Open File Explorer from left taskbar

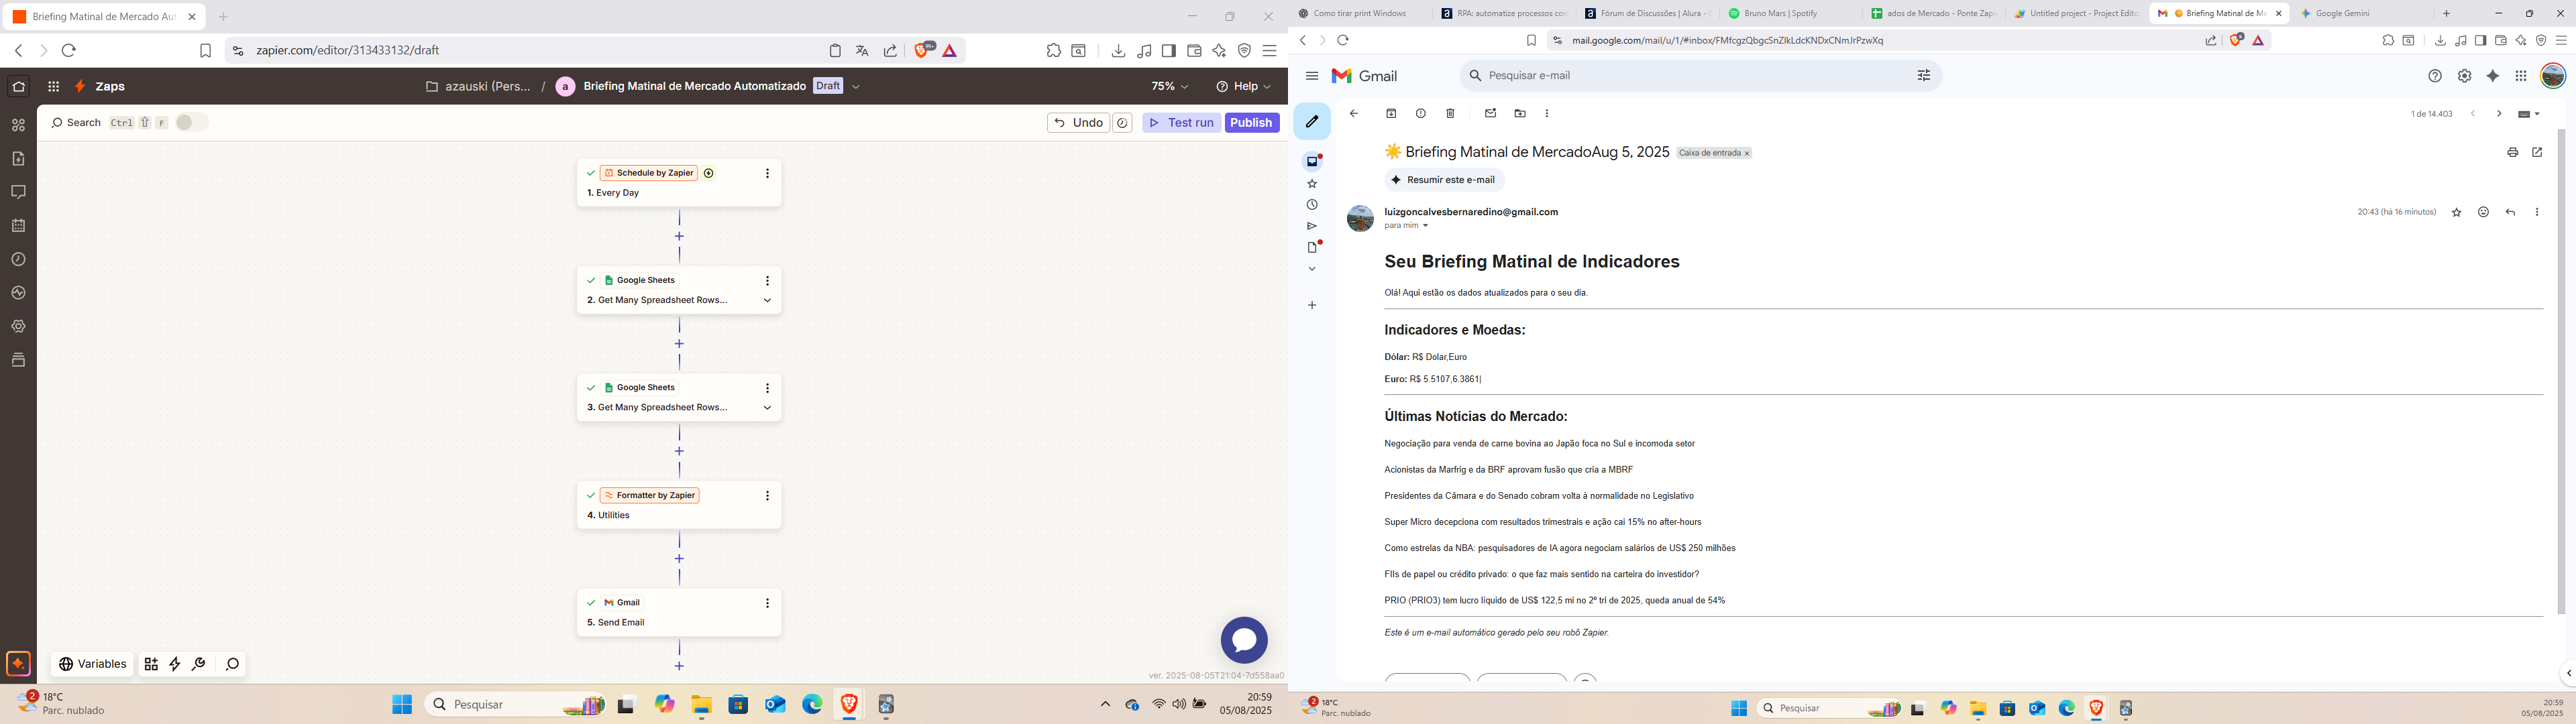click(x=701, y=705)
